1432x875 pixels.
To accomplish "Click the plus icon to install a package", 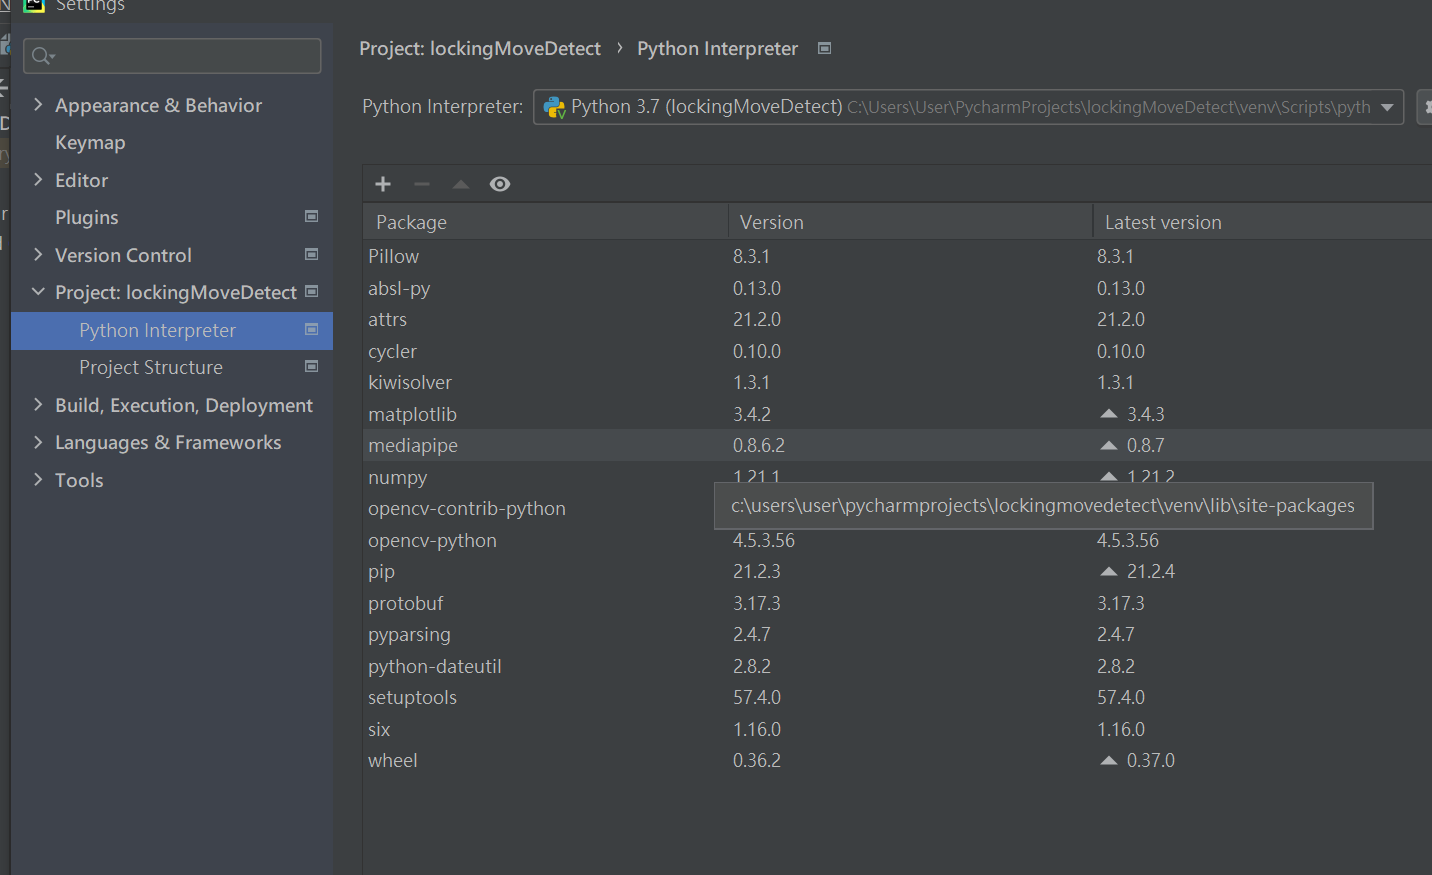I will [383, 184].
